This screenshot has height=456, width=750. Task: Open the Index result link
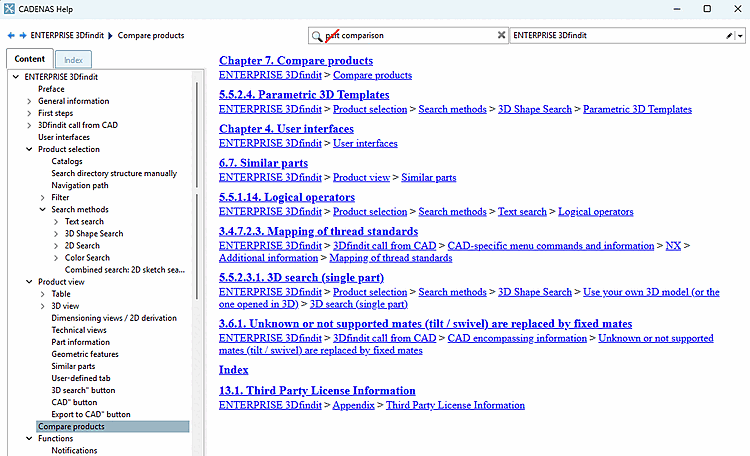coord(233,370)
